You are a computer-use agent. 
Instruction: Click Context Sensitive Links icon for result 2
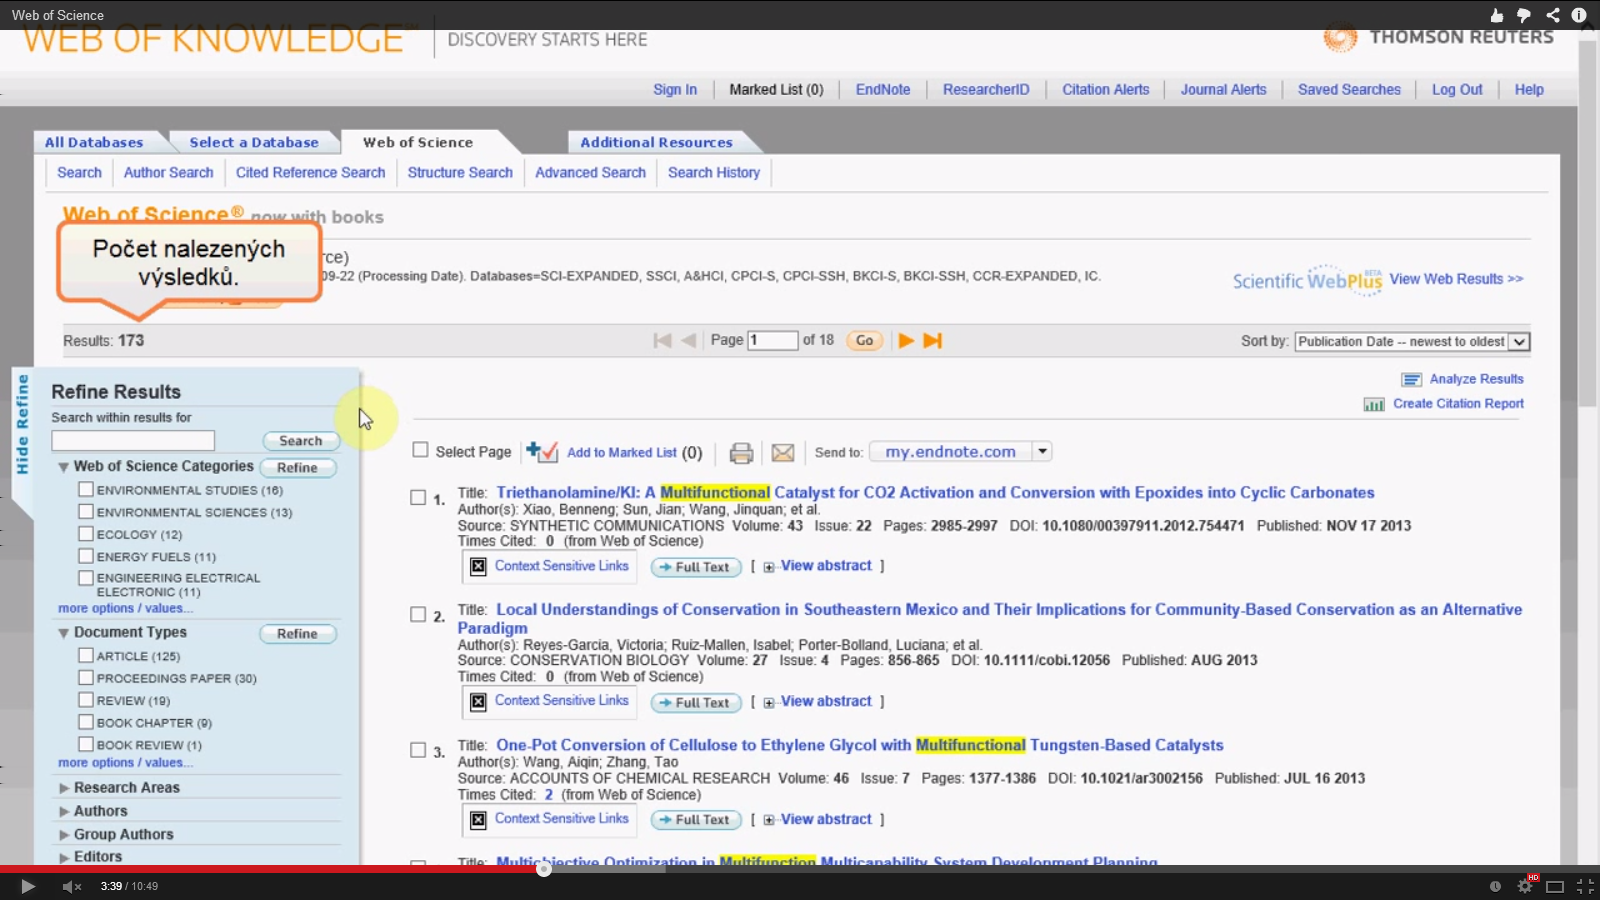click(478, 701)
